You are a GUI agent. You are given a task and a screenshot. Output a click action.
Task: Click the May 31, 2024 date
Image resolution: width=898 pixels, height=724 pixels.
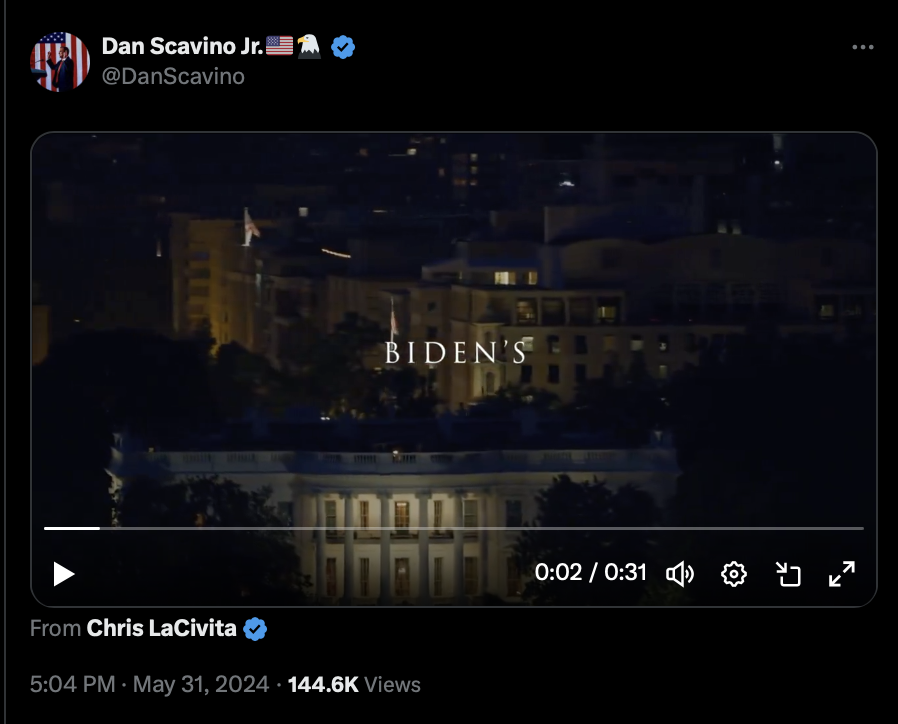[x=201, y=684]
